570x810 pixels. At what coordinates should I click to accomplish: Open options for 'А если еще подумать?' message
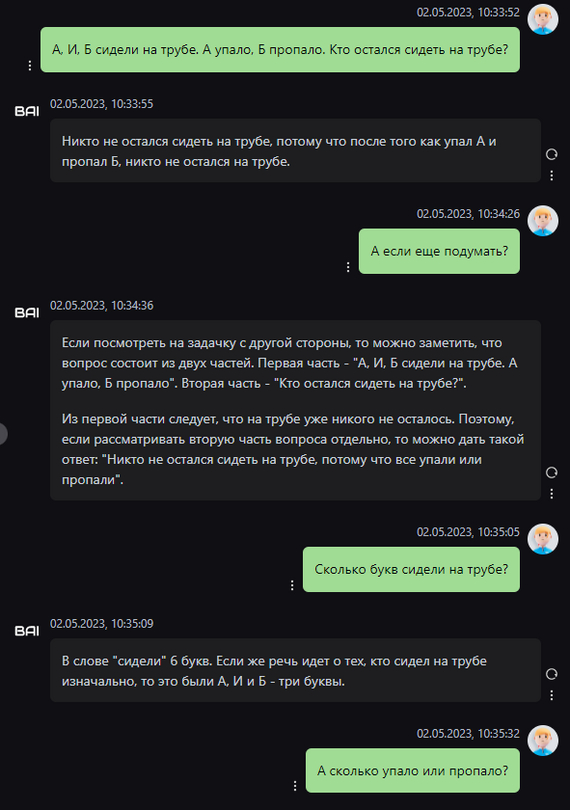[x=348, y=267]
